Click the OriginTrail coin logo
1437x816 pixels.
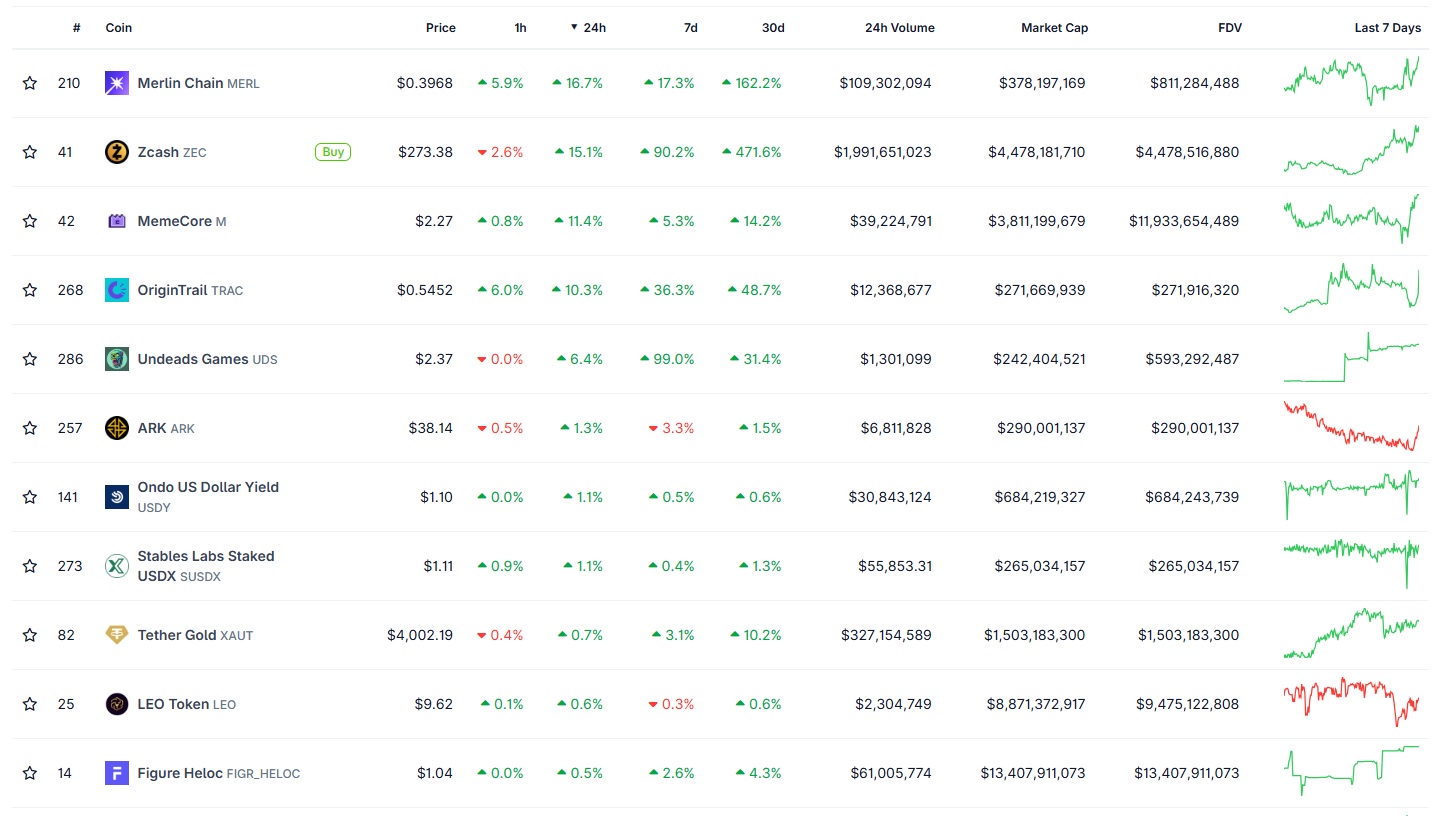click(117, 290)
